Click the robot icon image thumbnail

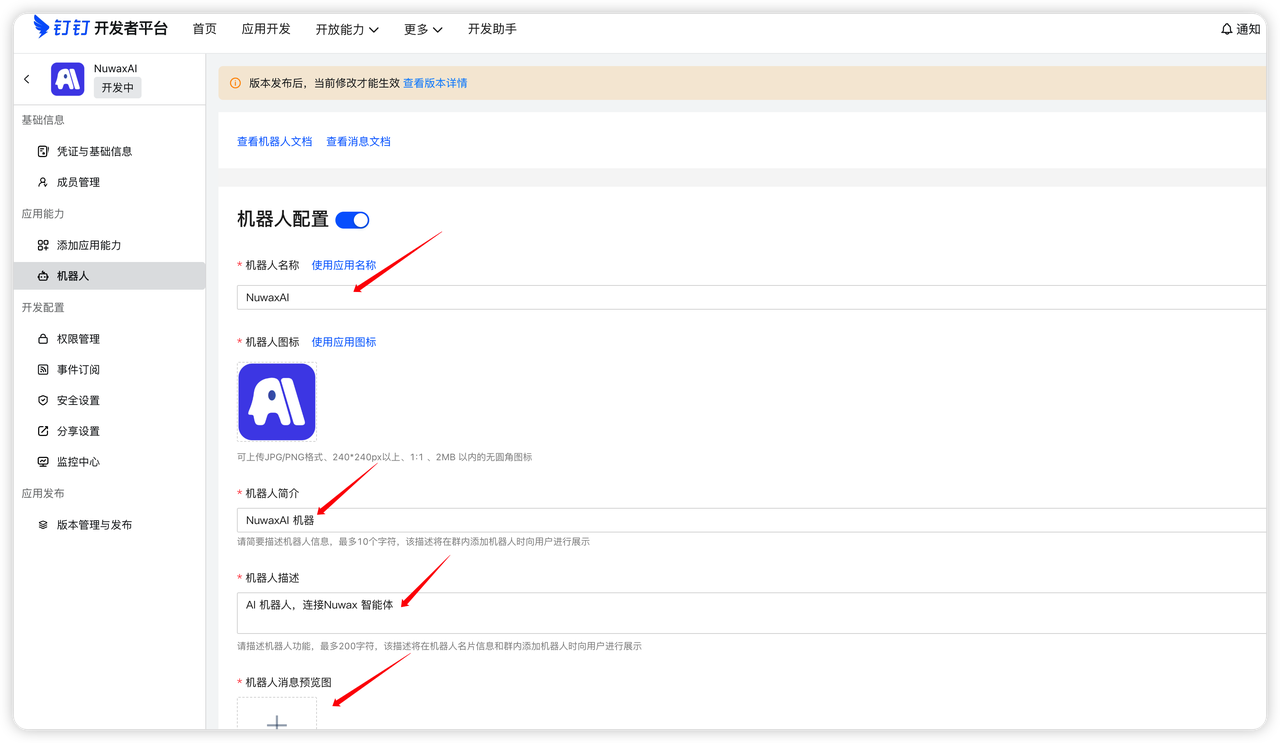click(277, 402)
